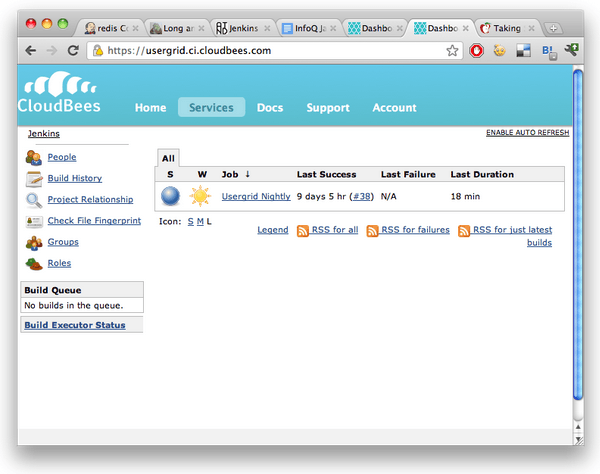The image size is (600, 474).
Task: Open Build Executor Status link
Action: point(75,325)
